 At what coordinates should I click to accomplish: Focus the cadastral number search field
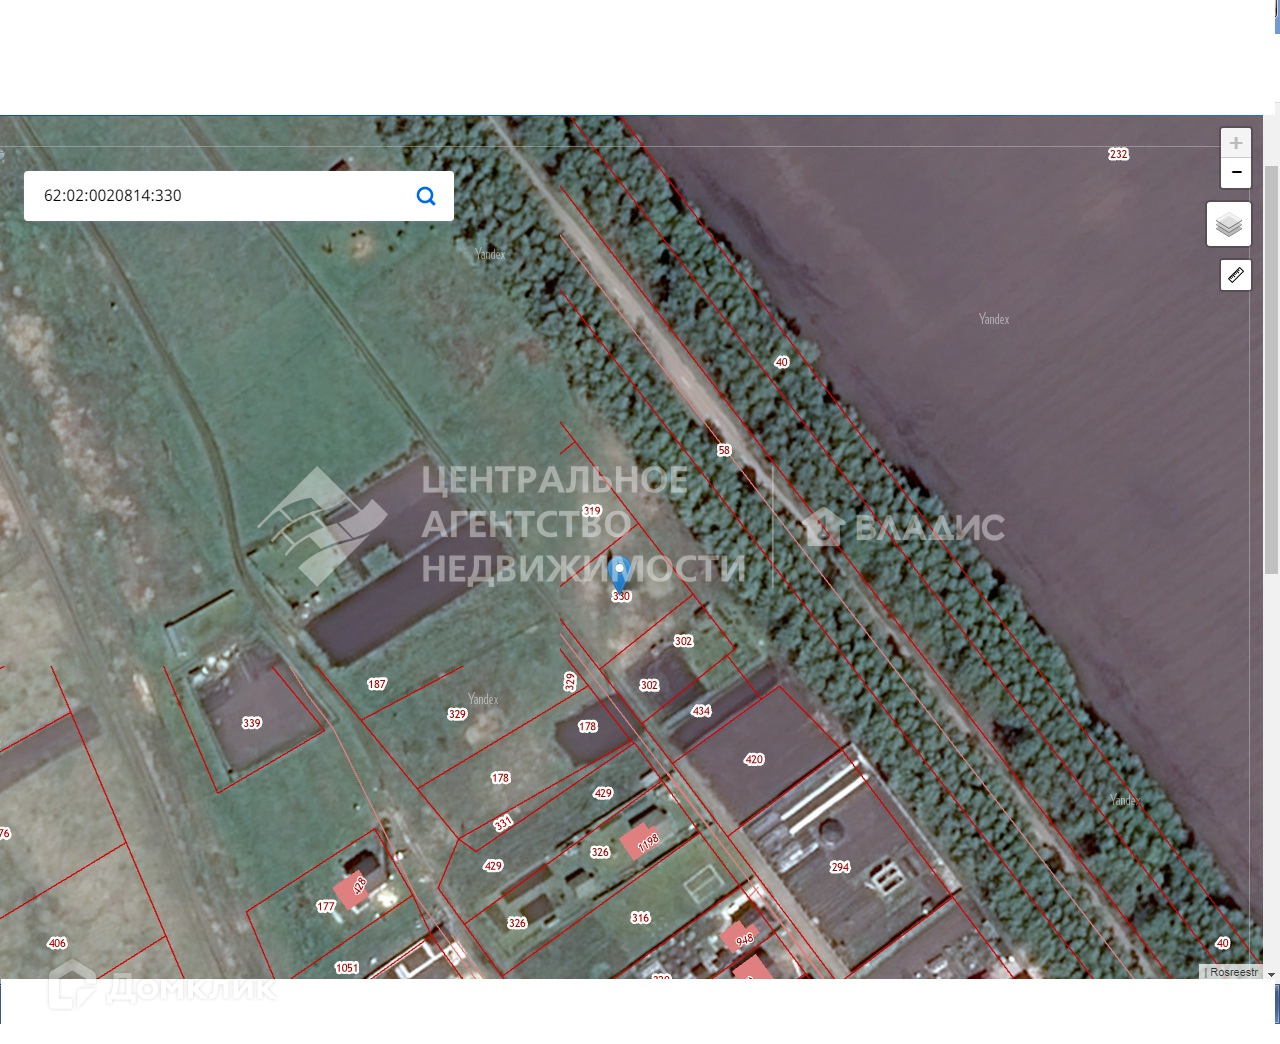tap(239, 196)
